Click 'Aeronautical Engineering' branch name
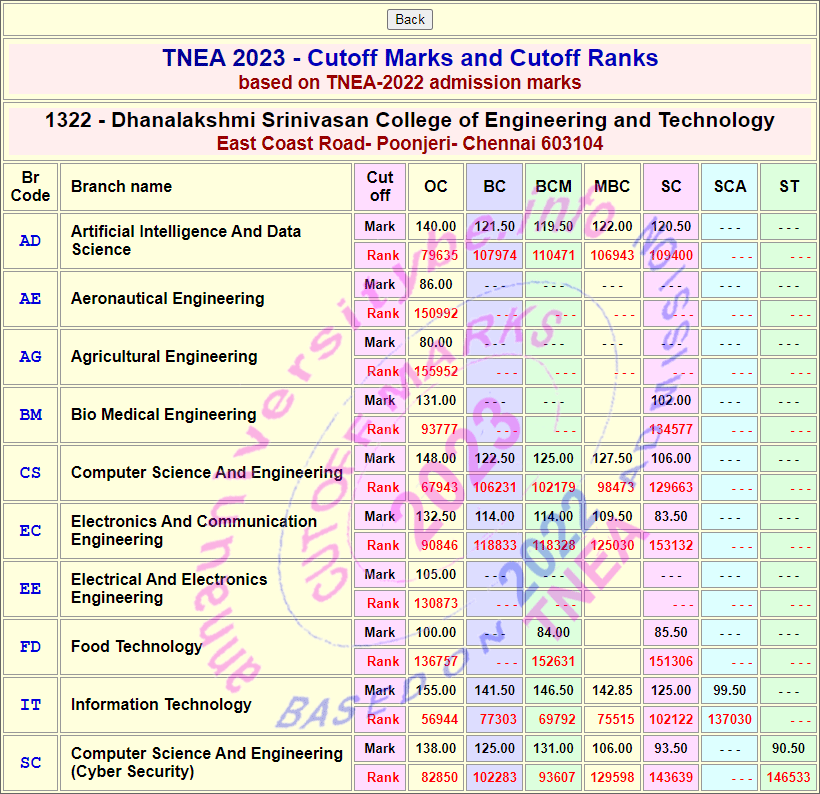 click(x=167, y=299)
